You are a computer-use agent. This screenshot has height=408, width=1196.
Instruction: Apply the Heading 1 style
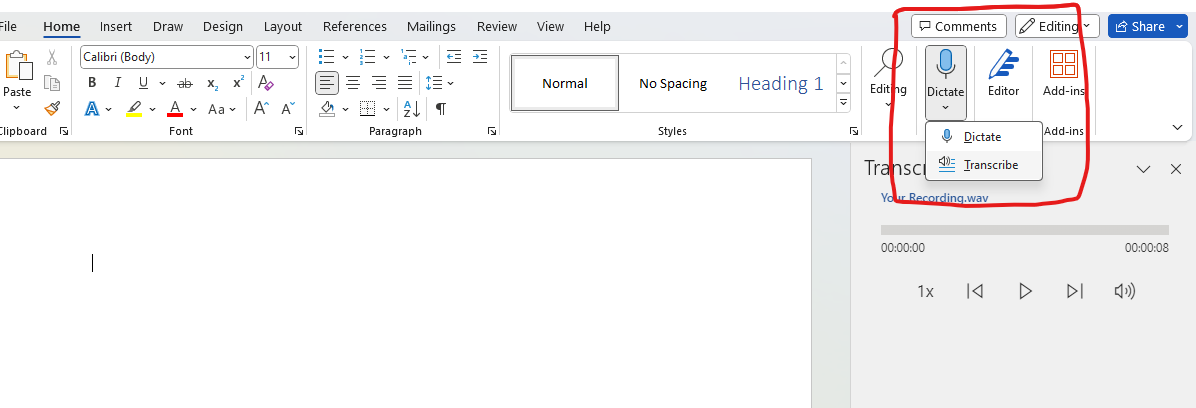780,83
